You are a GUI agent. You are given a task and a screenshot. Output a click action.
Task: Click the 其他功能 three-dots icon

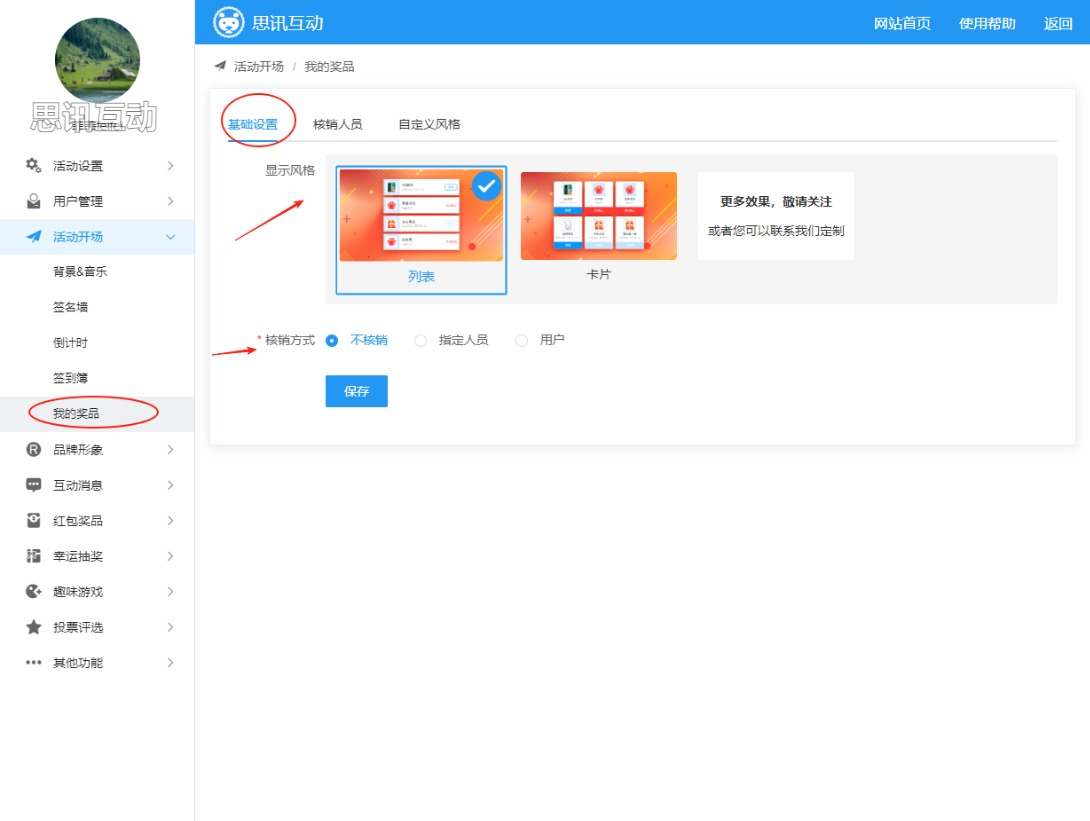coord(33,663)
